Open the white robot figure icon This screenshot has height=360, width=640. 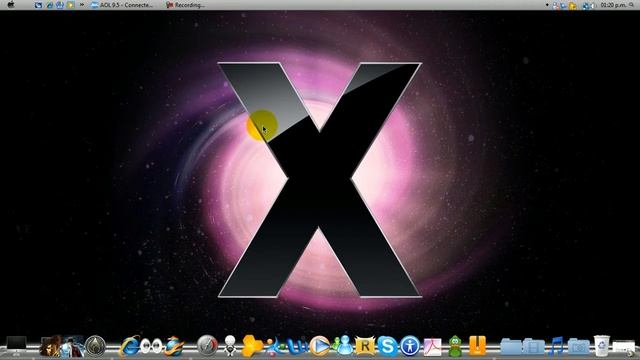click(x=230, y=346)
